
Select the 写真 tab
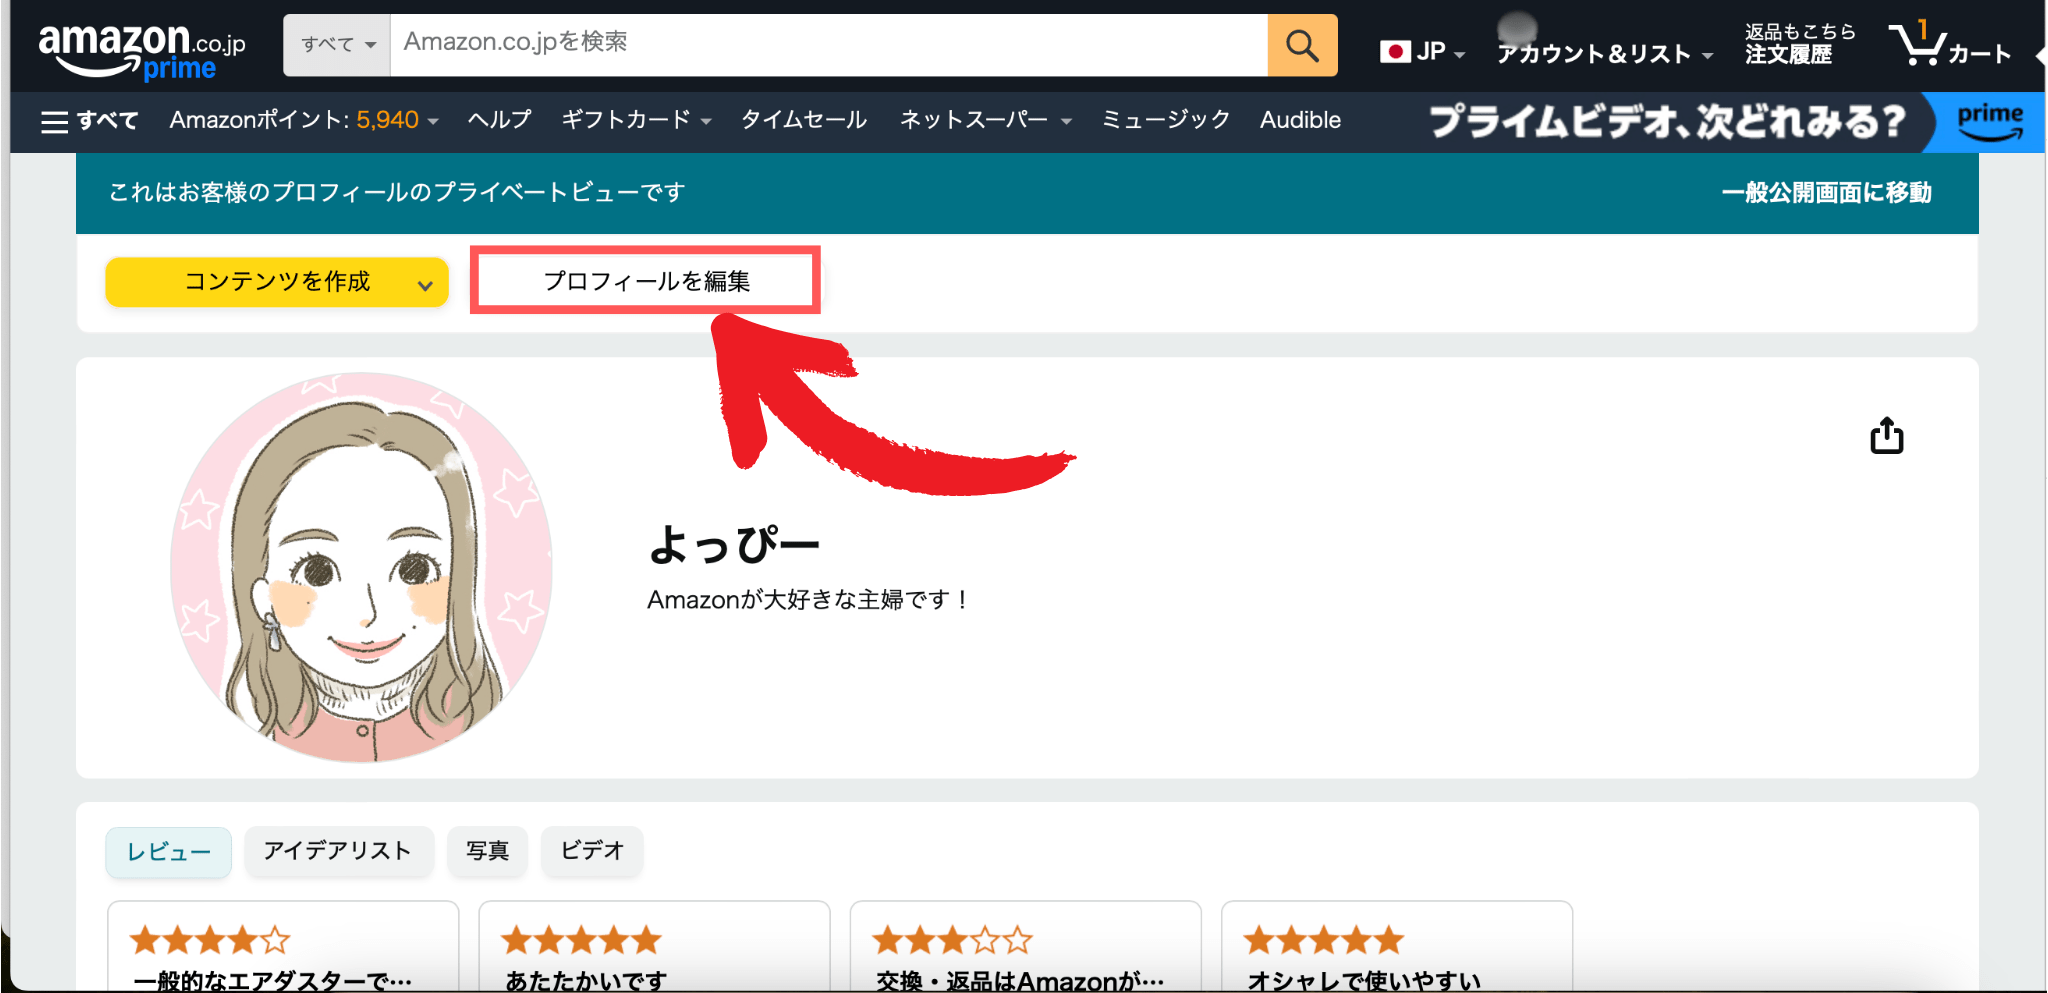487,851
